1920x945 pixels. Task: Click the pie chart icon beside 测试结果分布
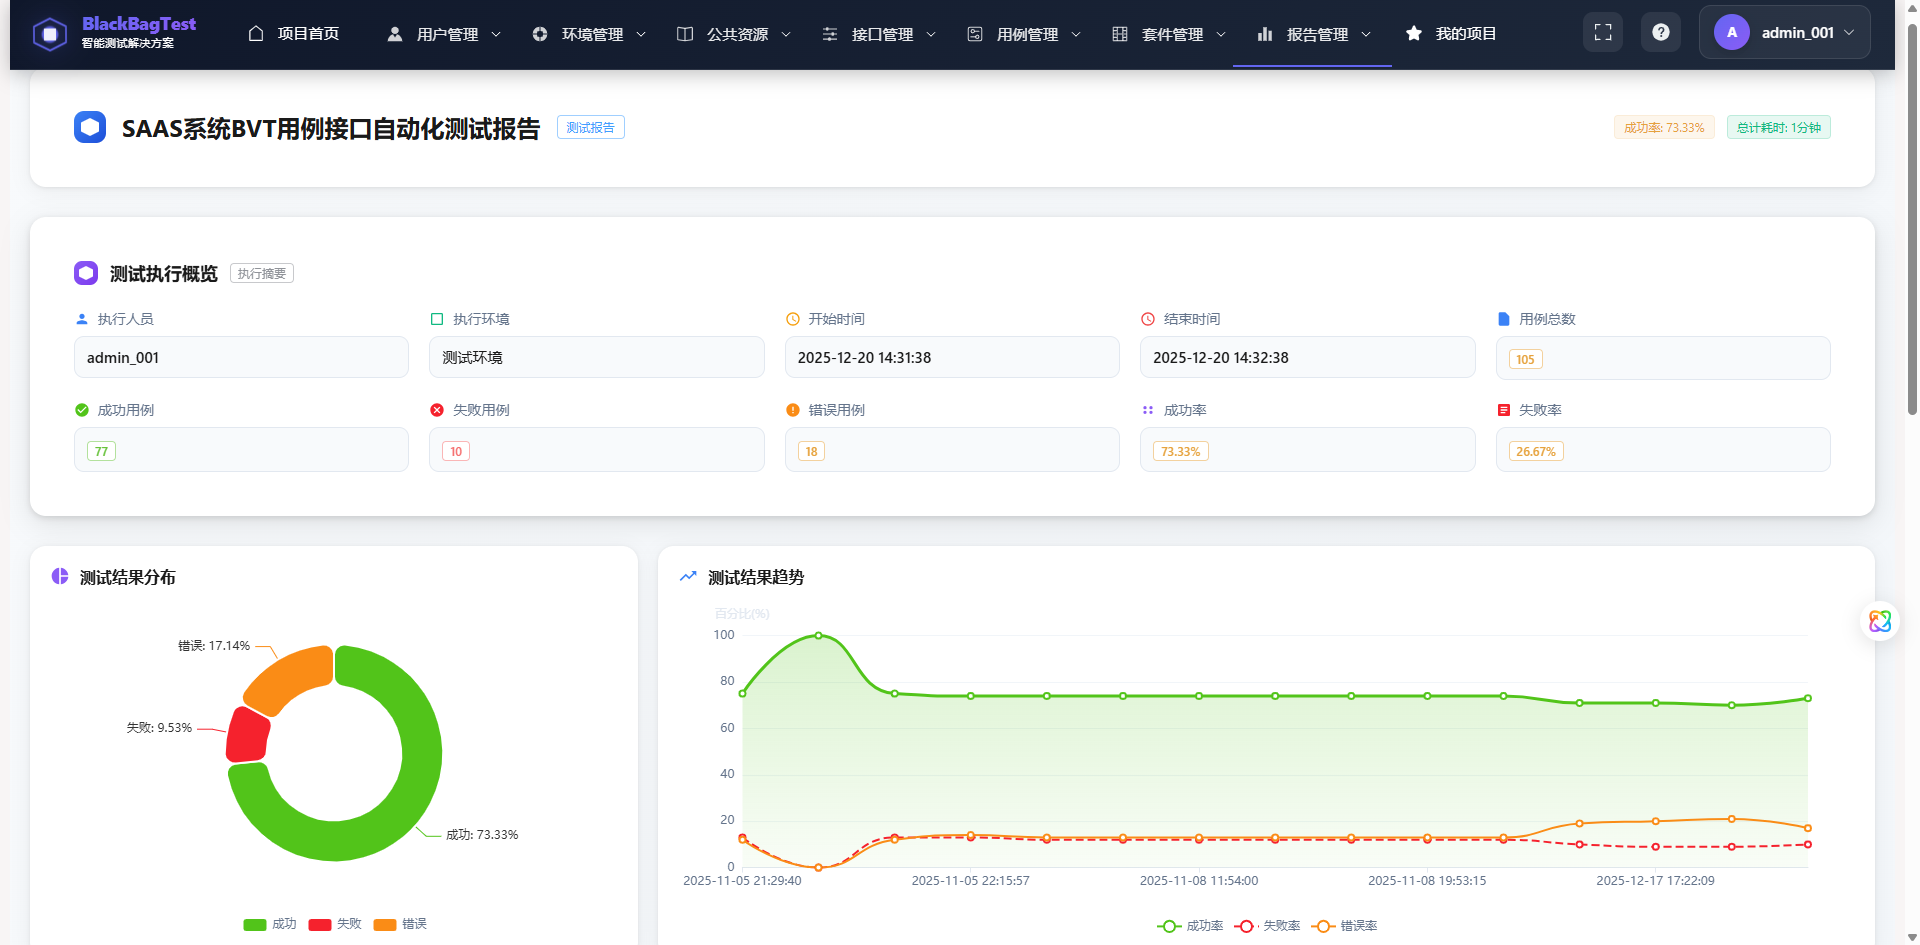click(60, 576)
